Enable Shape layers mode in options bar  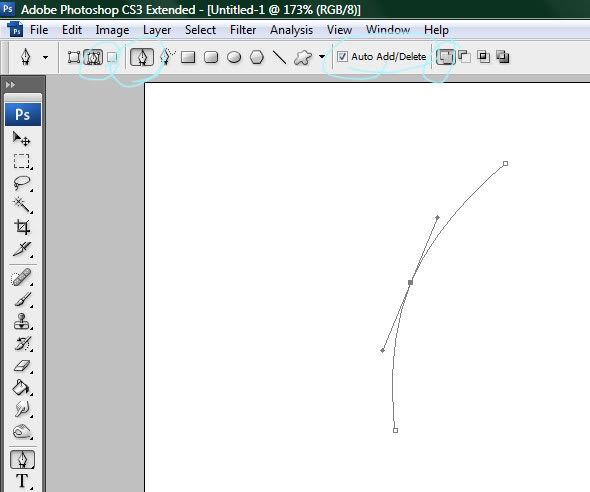[x=74, y=57]
